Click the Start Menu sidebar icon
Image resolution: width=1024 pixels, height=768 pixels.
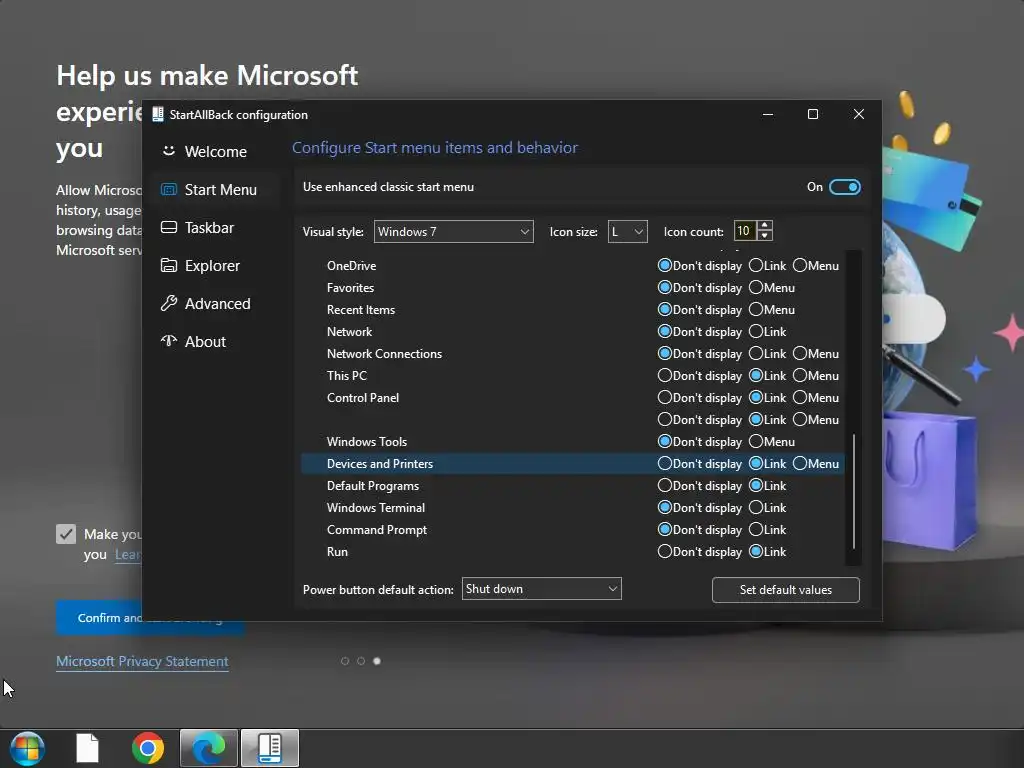pyautogui.click(x=168, y=189)
